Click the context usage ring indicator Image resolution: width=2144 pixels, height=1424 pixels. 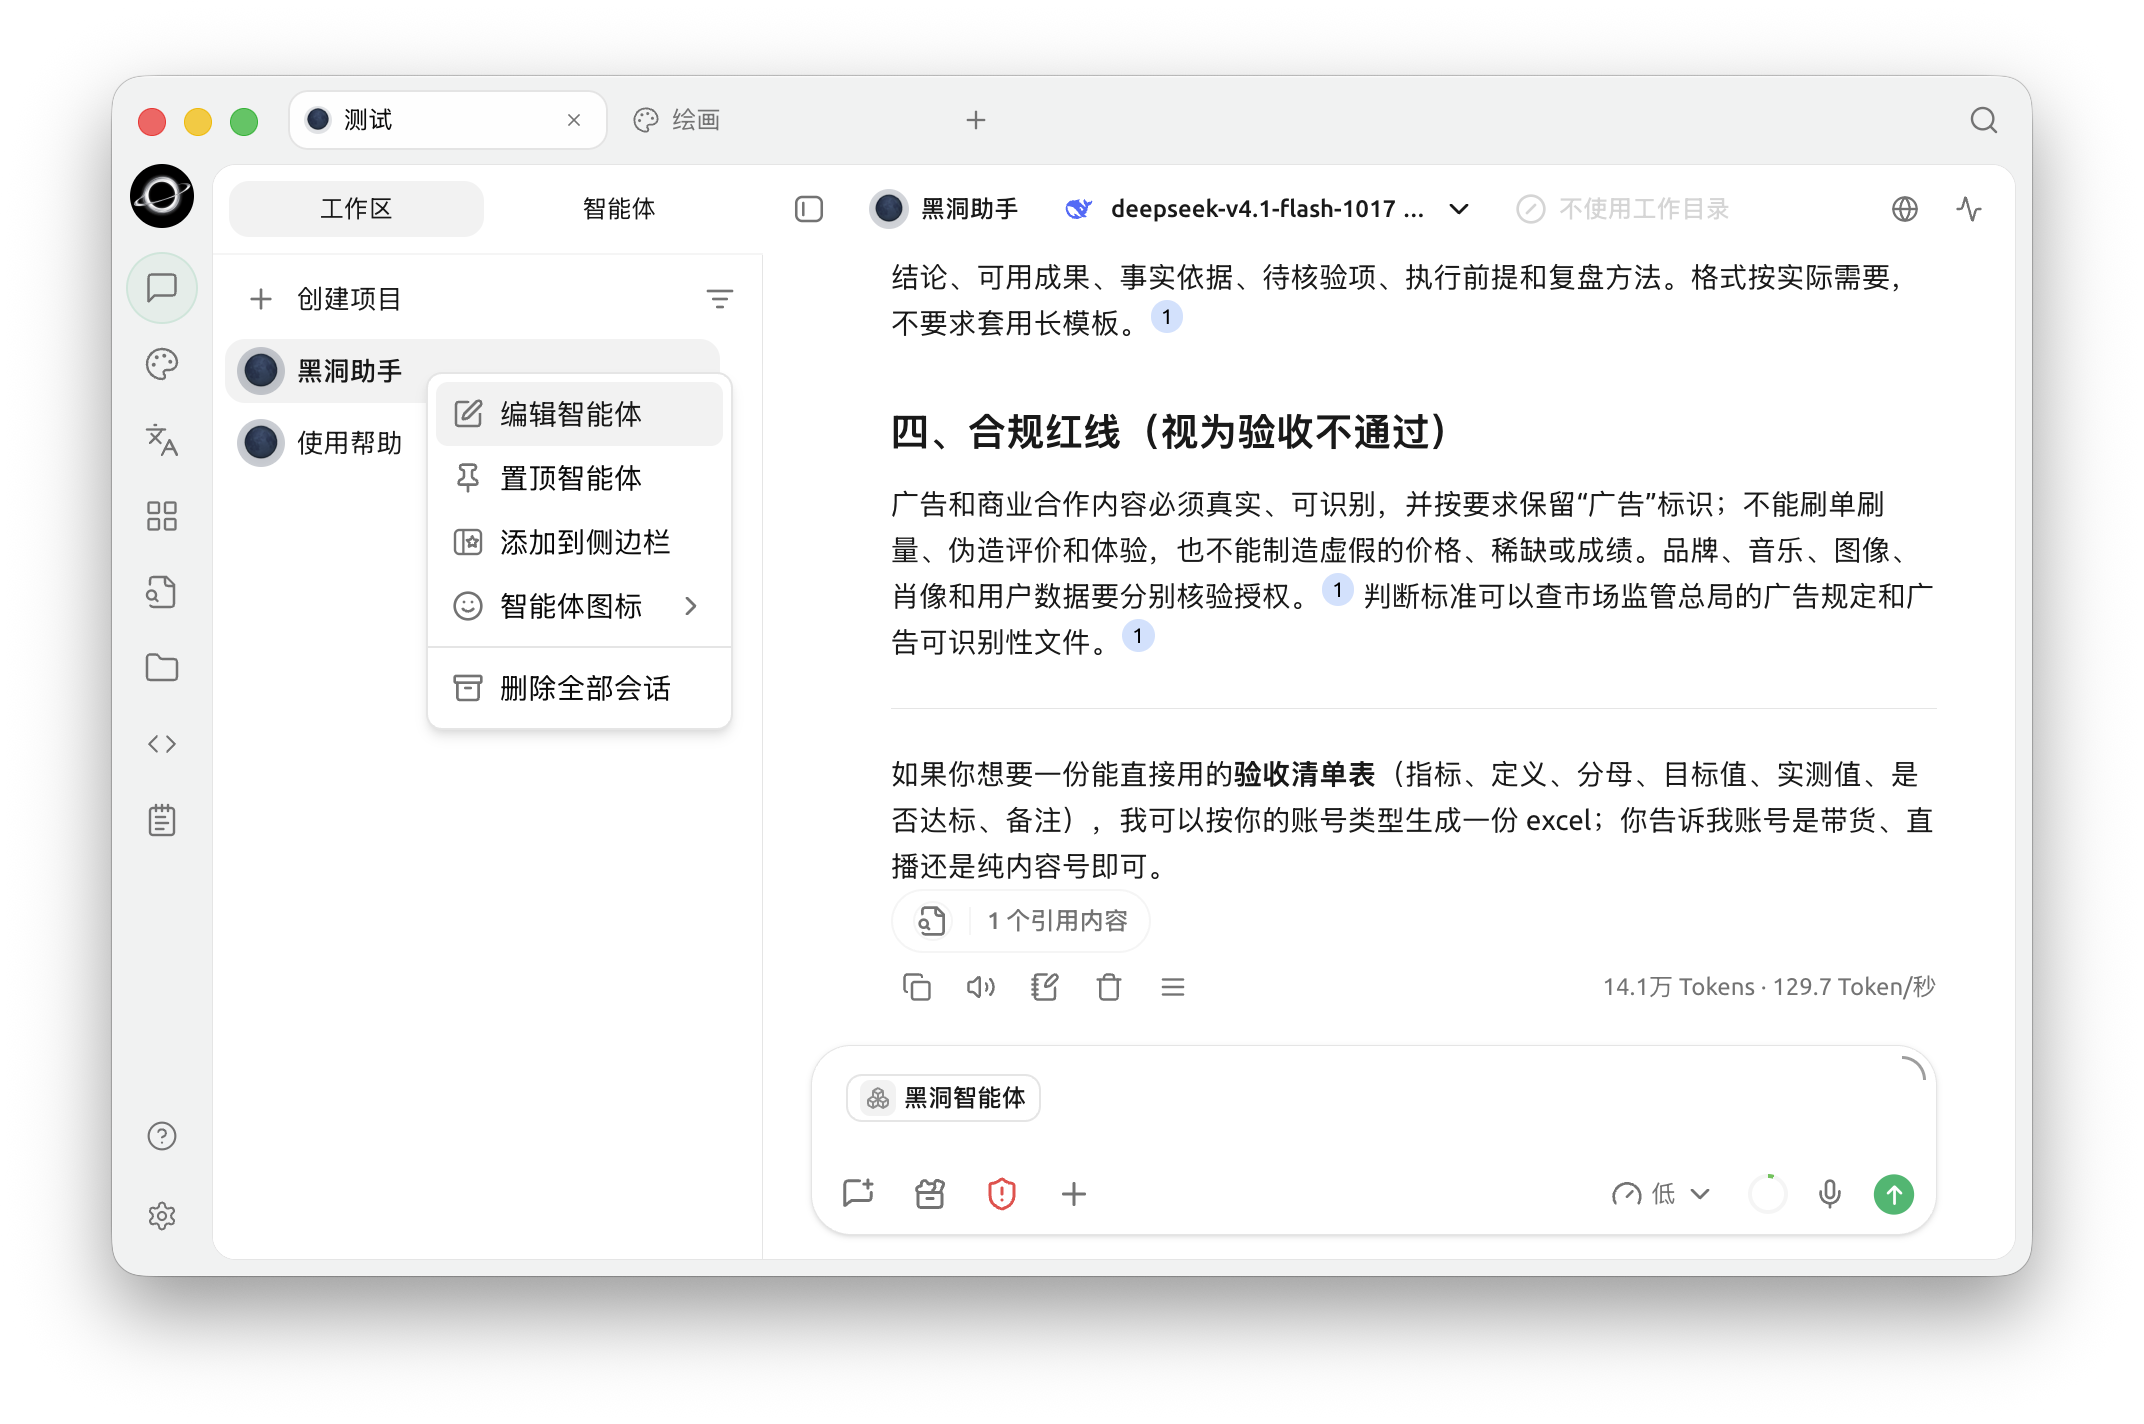pyautogui.click(x=1767, y=1194)
